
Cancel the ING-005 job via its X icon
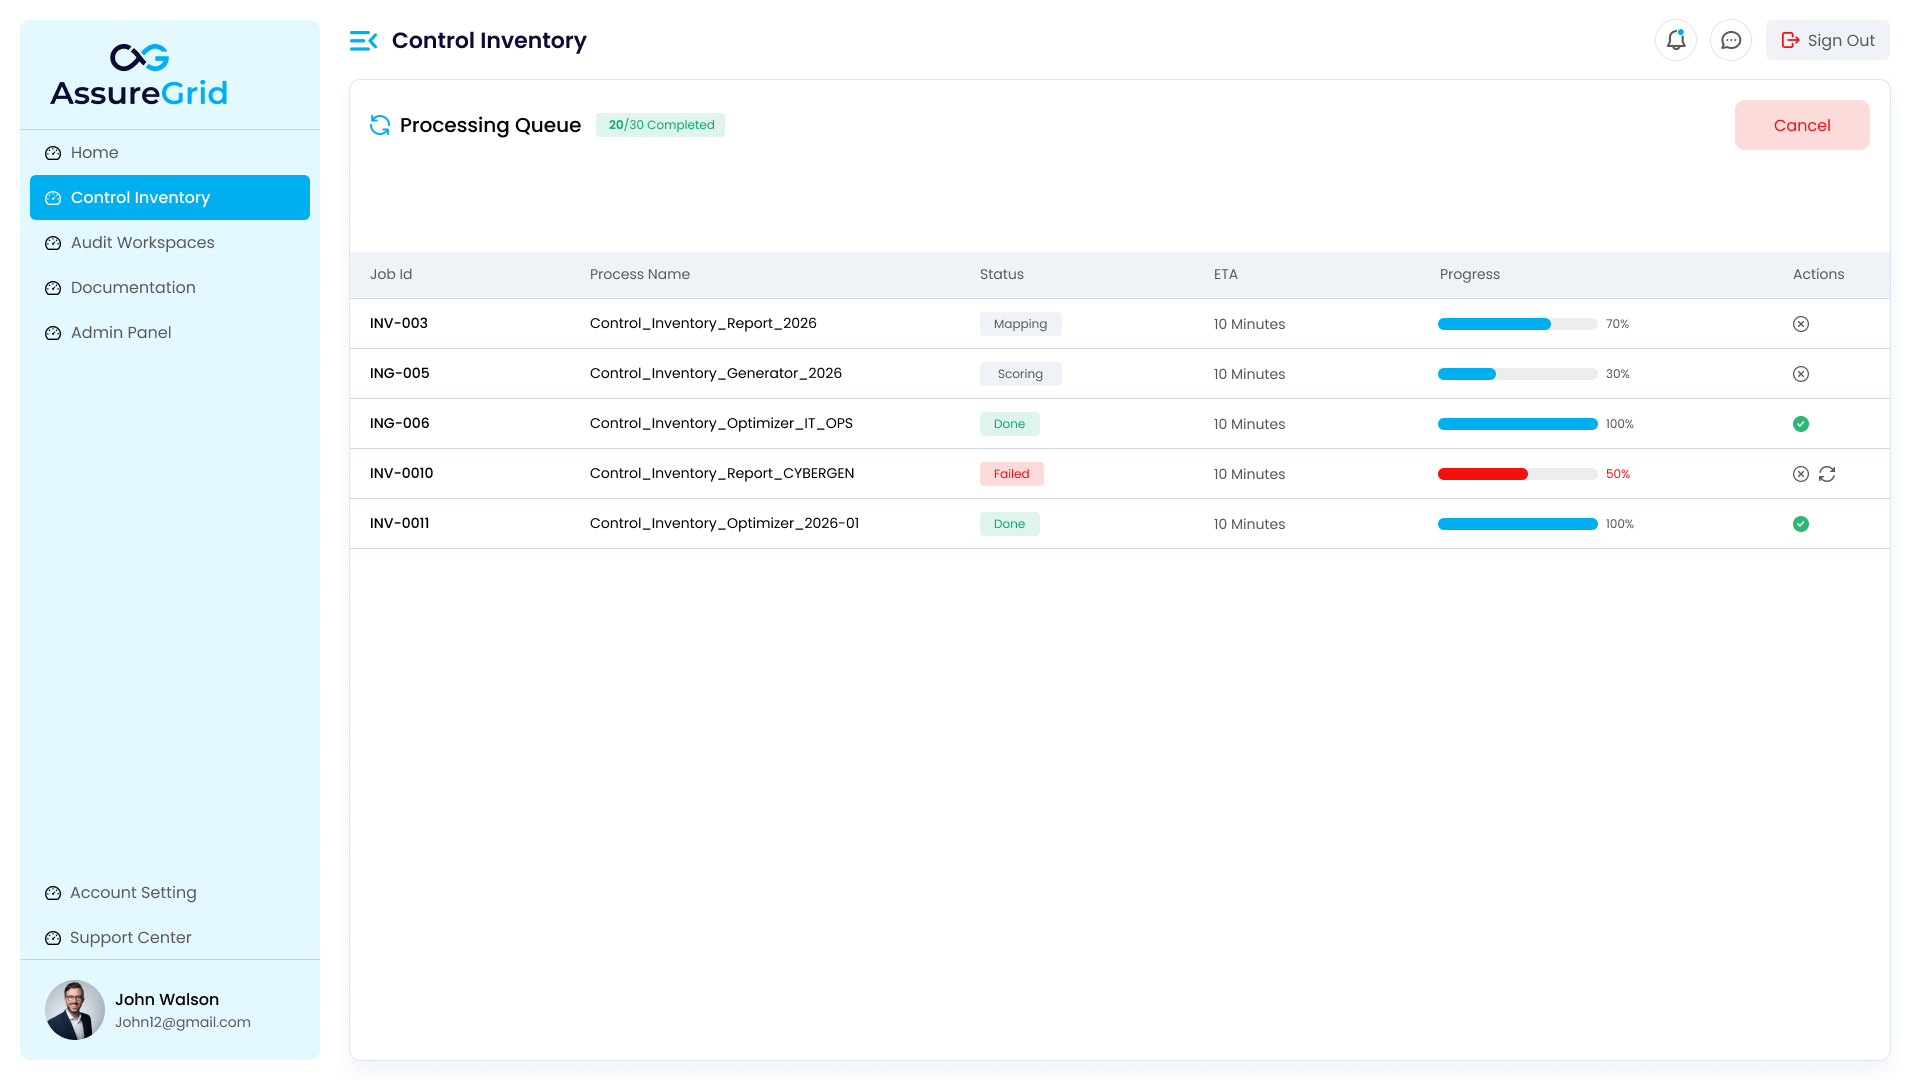click(x=1801, y=373)
